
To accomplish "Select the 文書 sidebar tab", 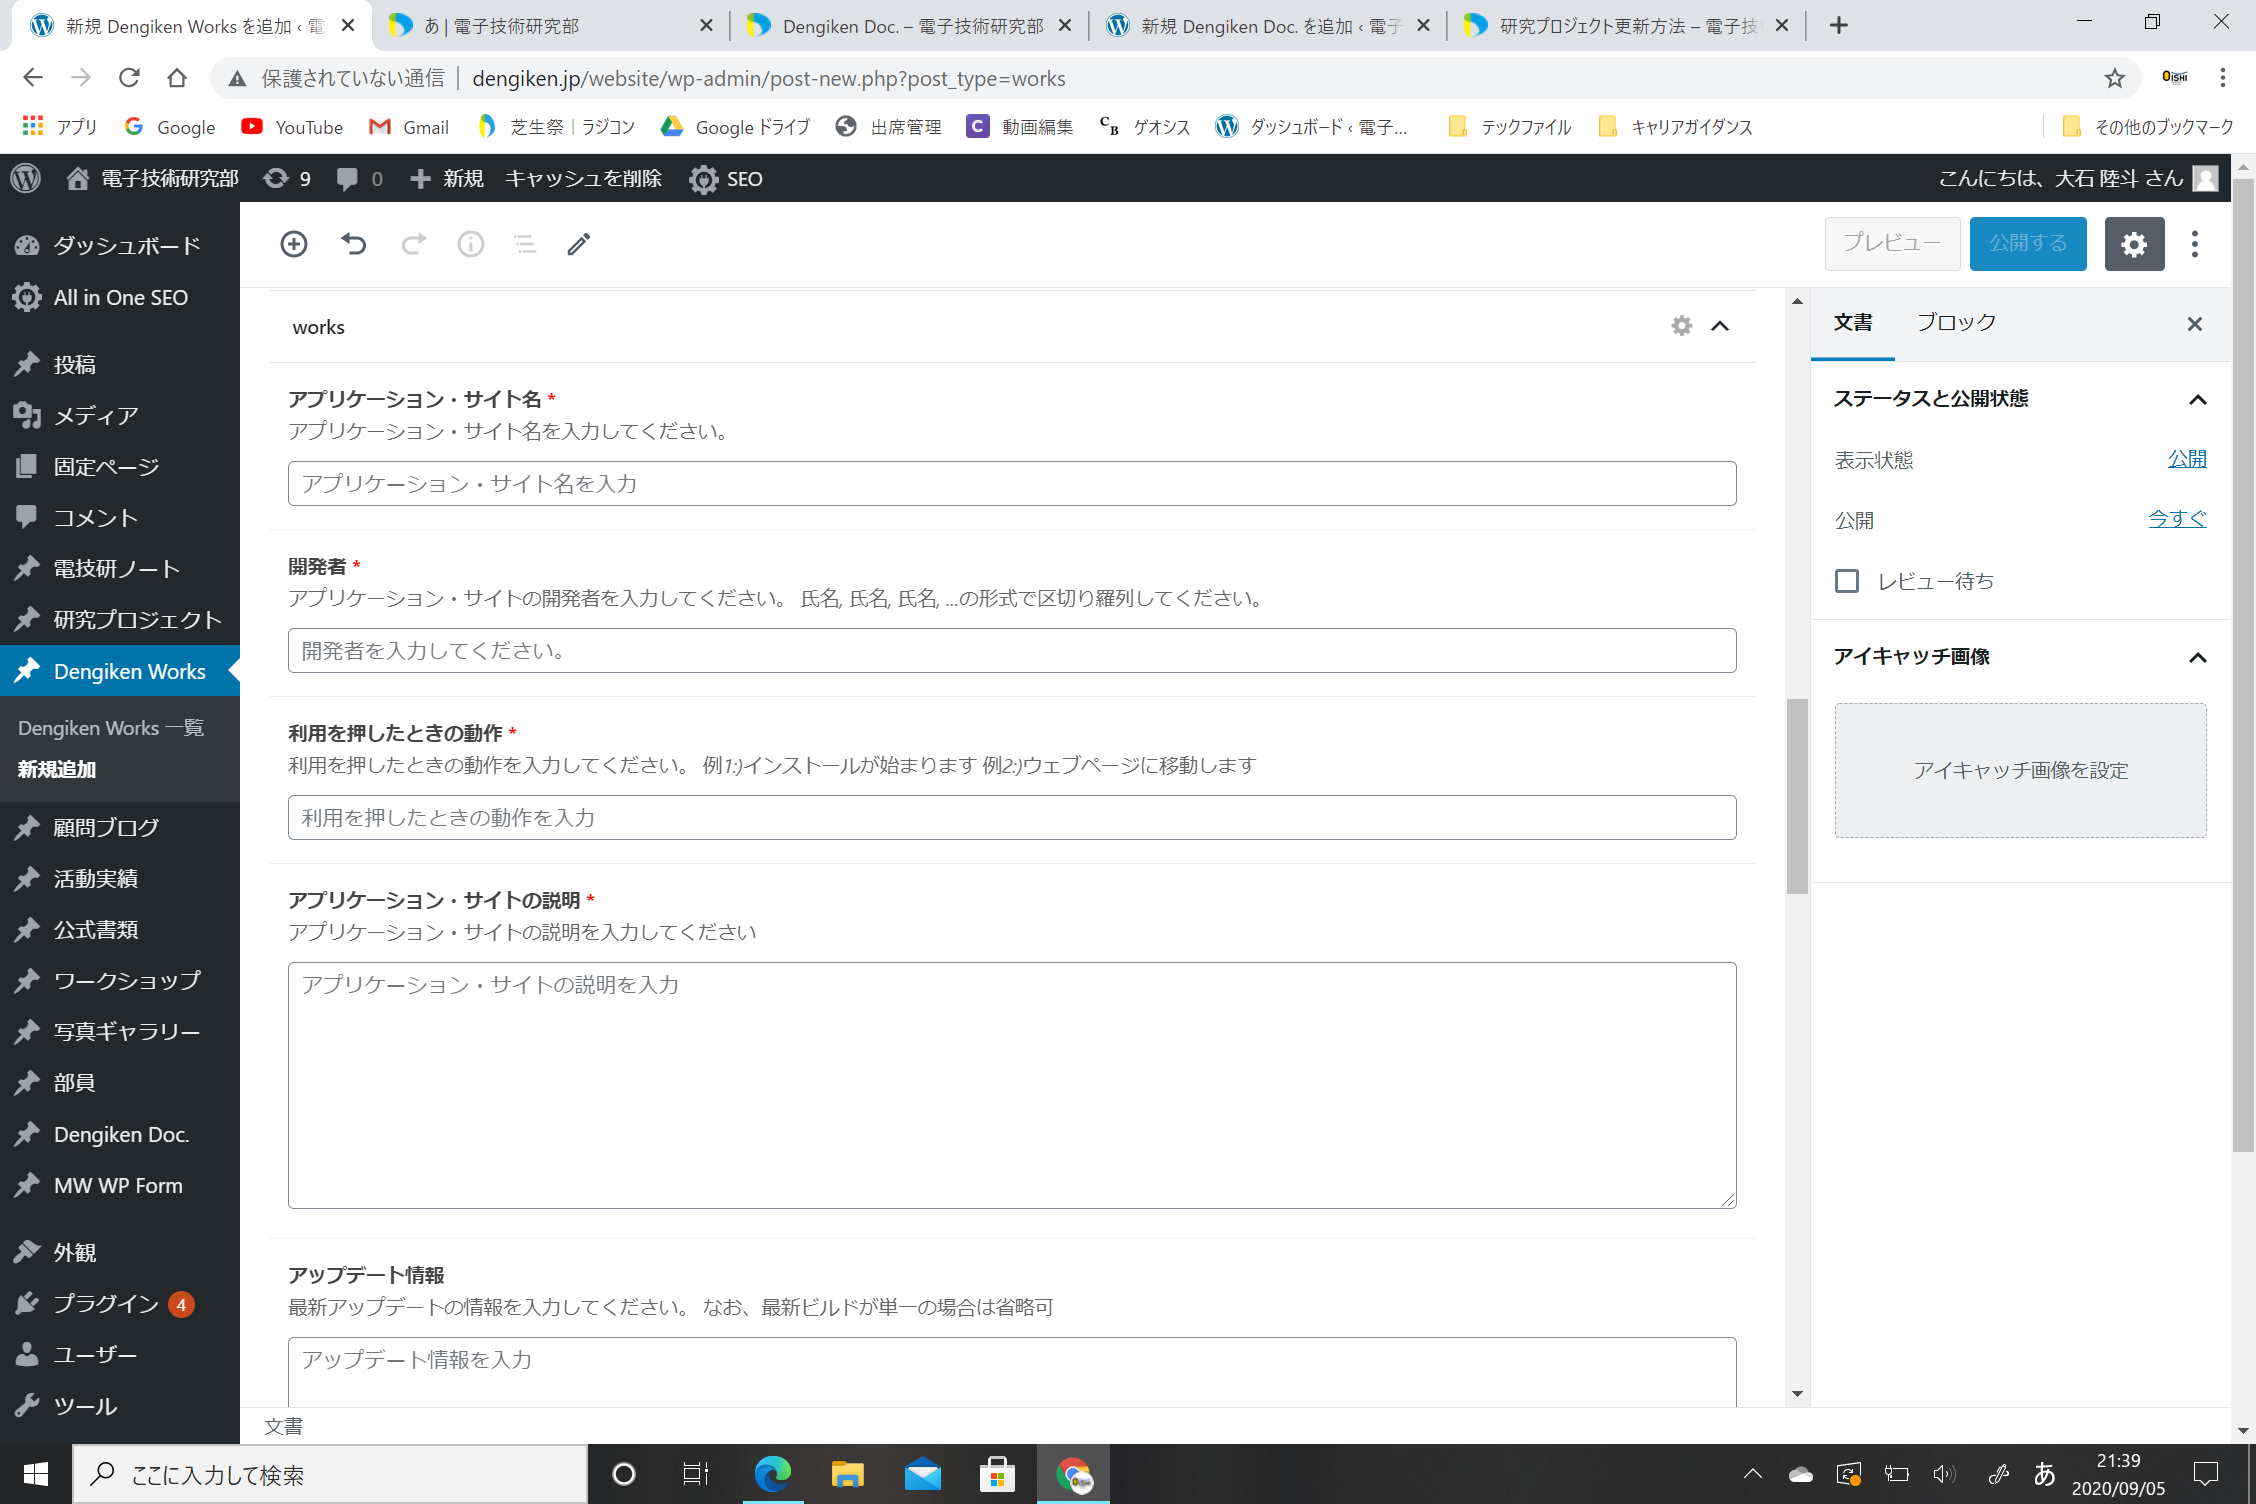I will [x=1853, y=323].
